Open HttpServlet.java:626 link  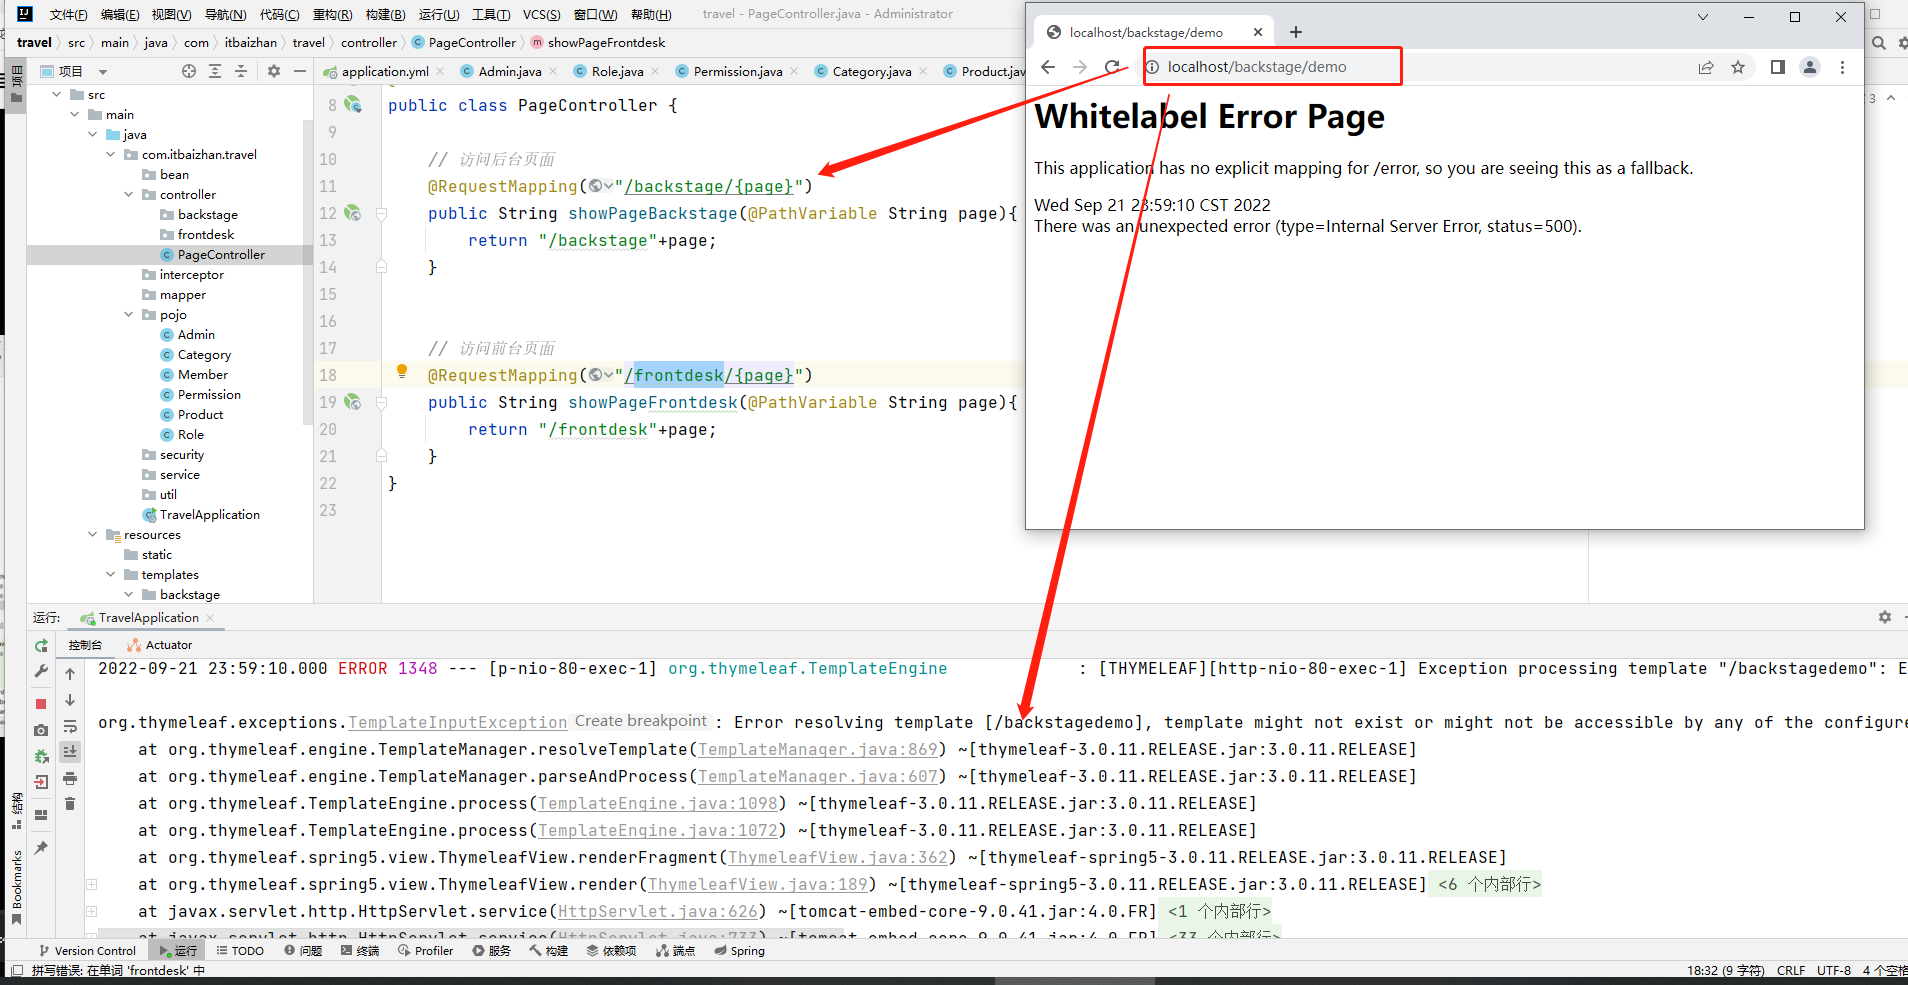click(x=658, y=911)
